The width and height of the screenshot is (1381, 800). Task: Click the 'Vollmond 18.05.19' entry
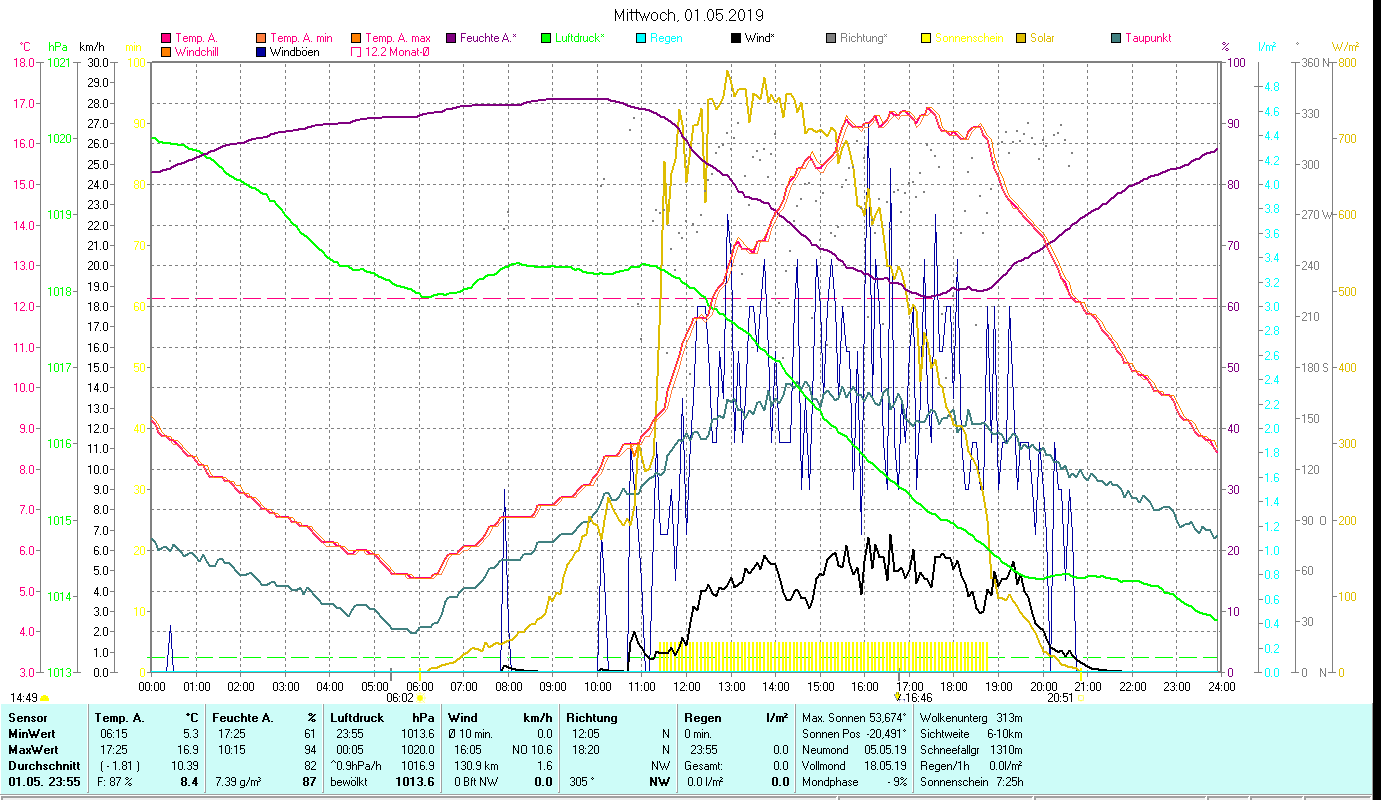coord(855,765)
